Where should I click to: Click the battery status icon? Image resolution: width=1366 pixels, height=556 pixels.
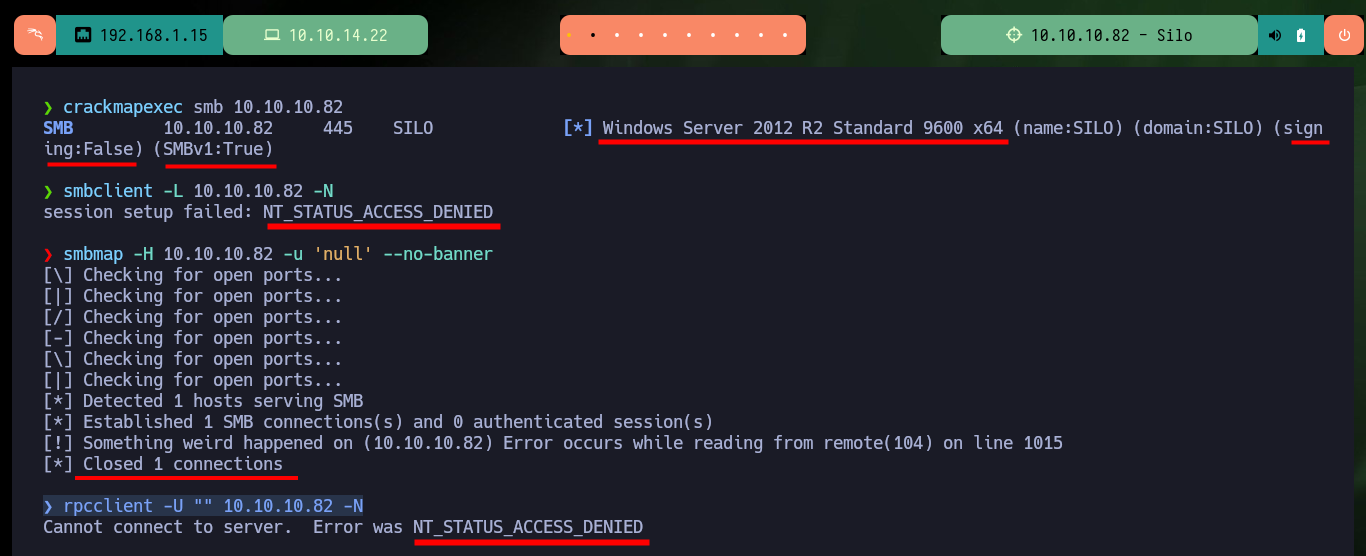(1300, 35)
